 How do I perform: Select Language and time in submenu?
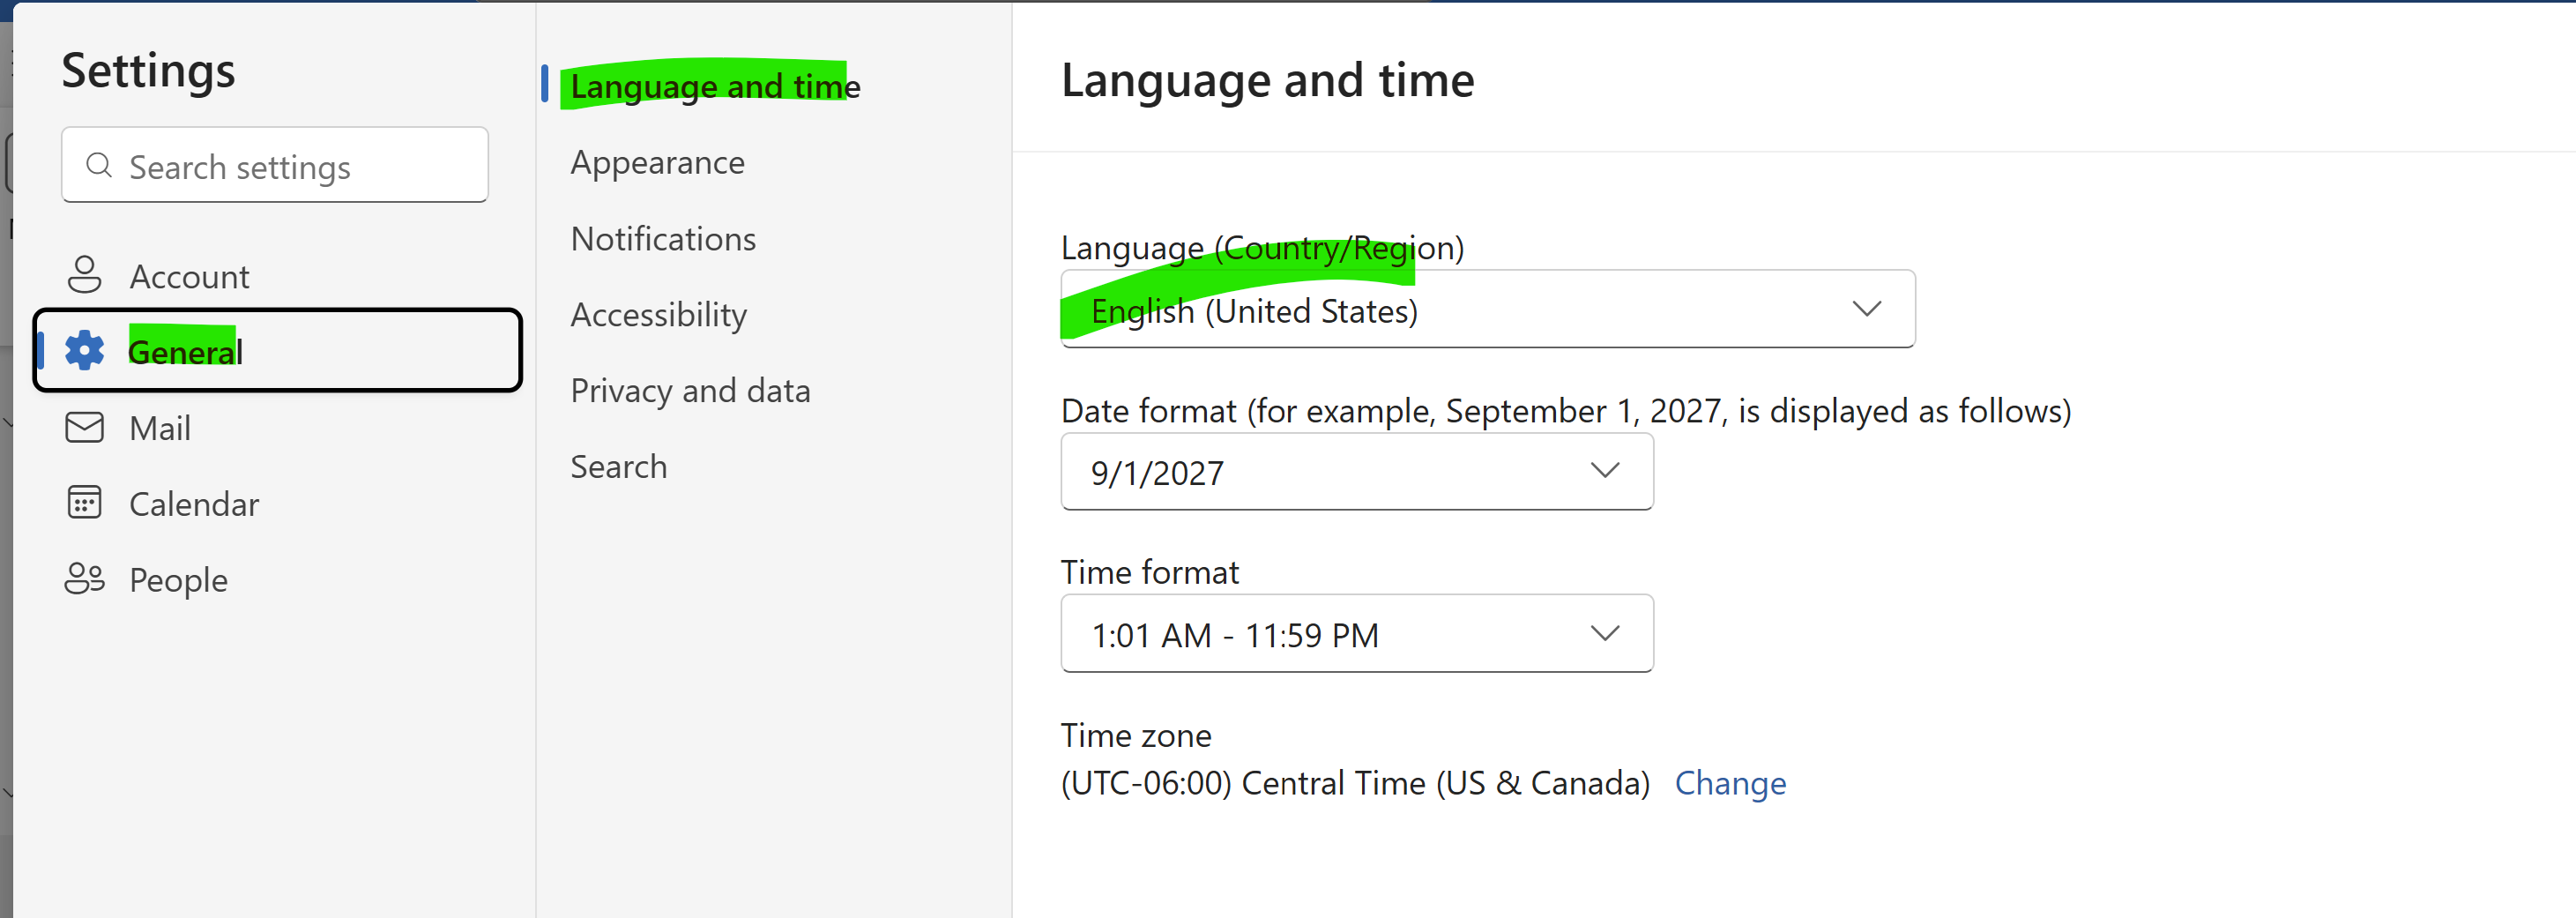click(x=715, y=86)
